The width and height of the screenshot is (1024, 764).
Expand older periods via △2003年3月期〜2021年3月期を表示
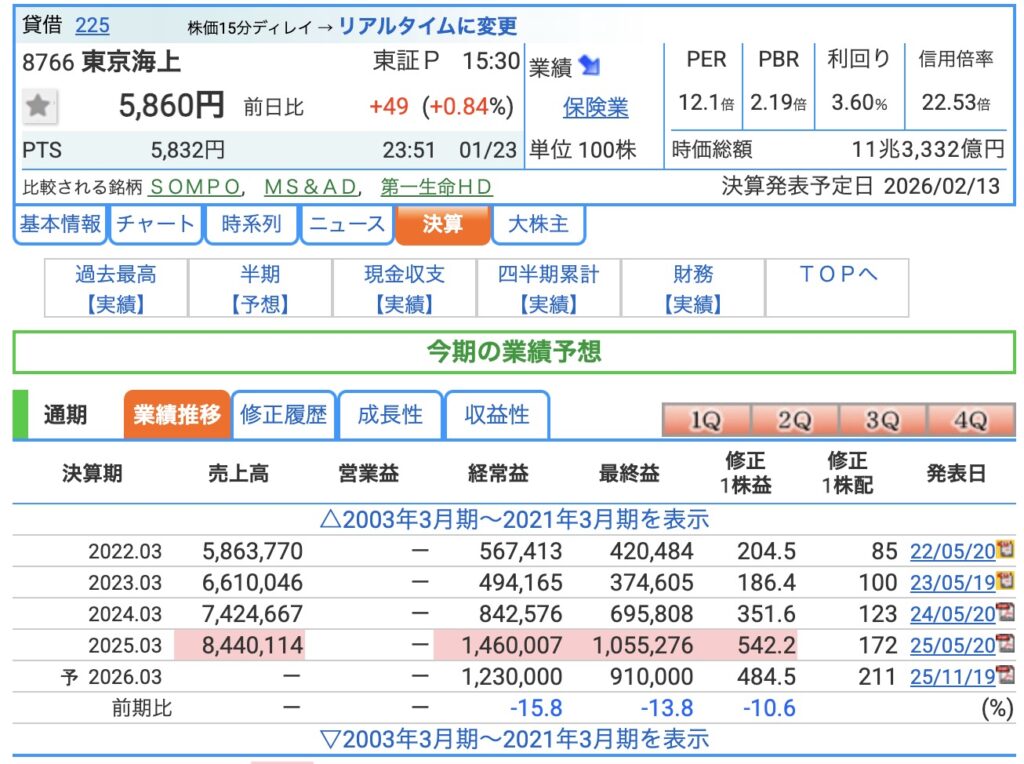pos(514,519)
